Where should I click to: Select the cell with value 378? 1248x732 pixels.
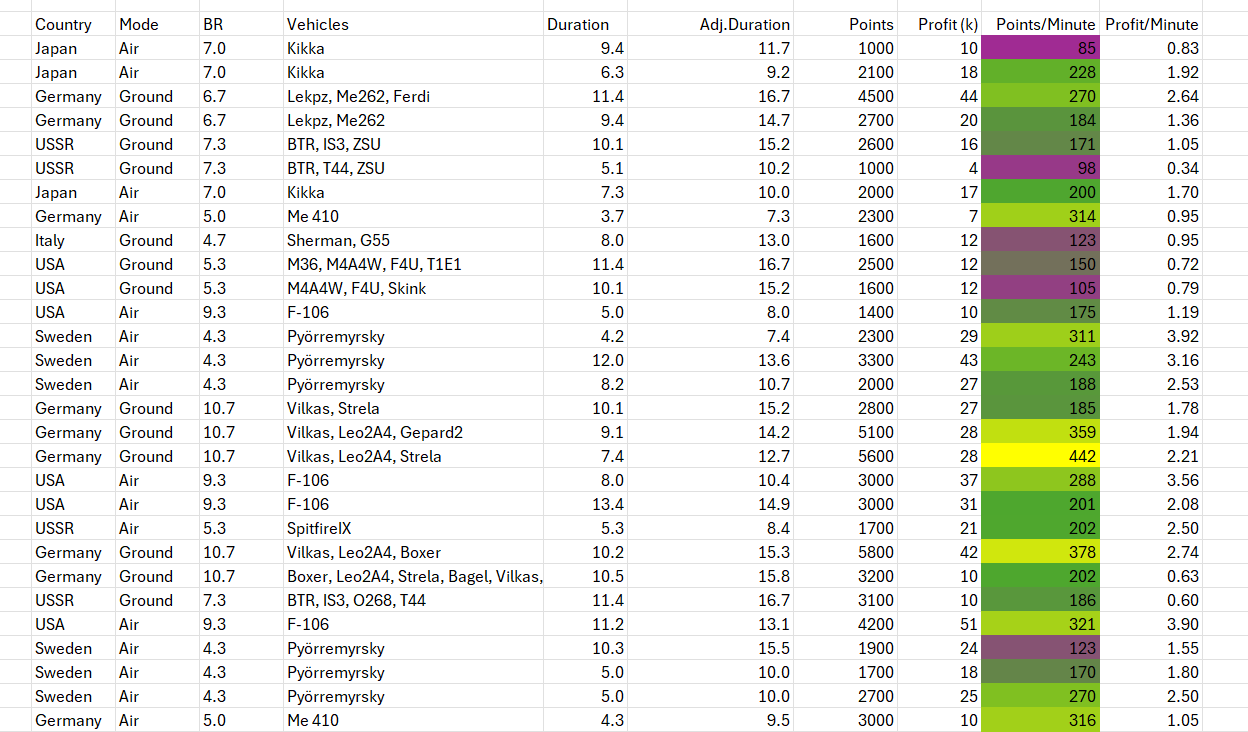[1040, 552]
